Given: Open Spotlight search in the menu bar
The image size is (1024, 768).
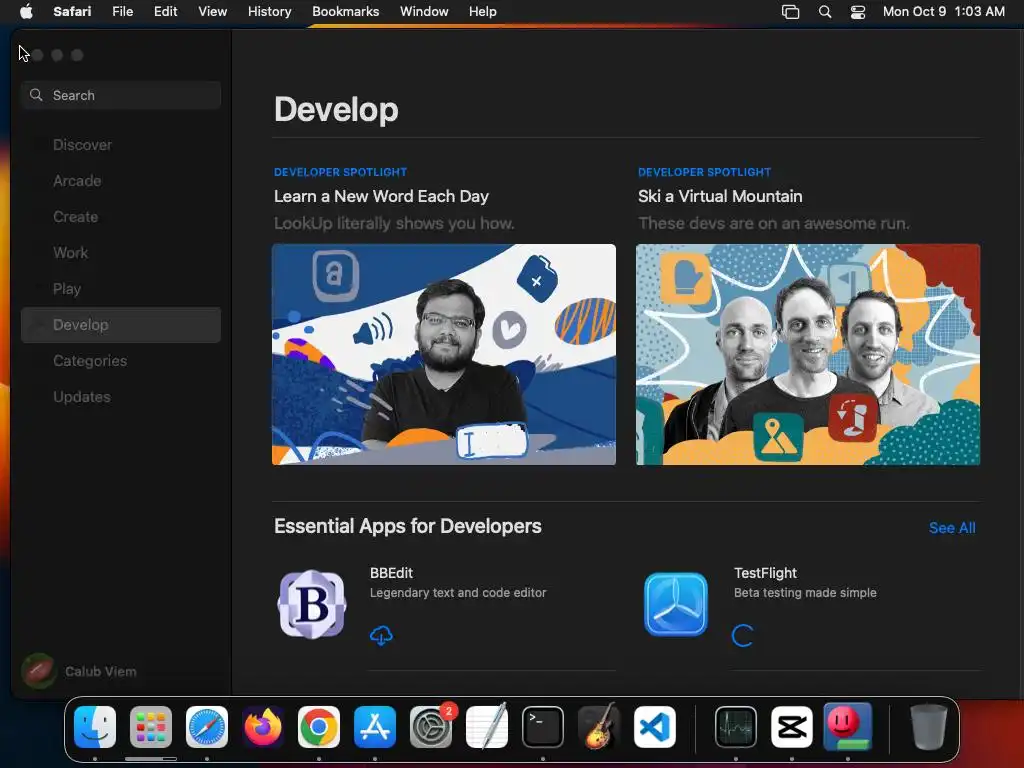Looking at the screenshot, I should [825, 12].
